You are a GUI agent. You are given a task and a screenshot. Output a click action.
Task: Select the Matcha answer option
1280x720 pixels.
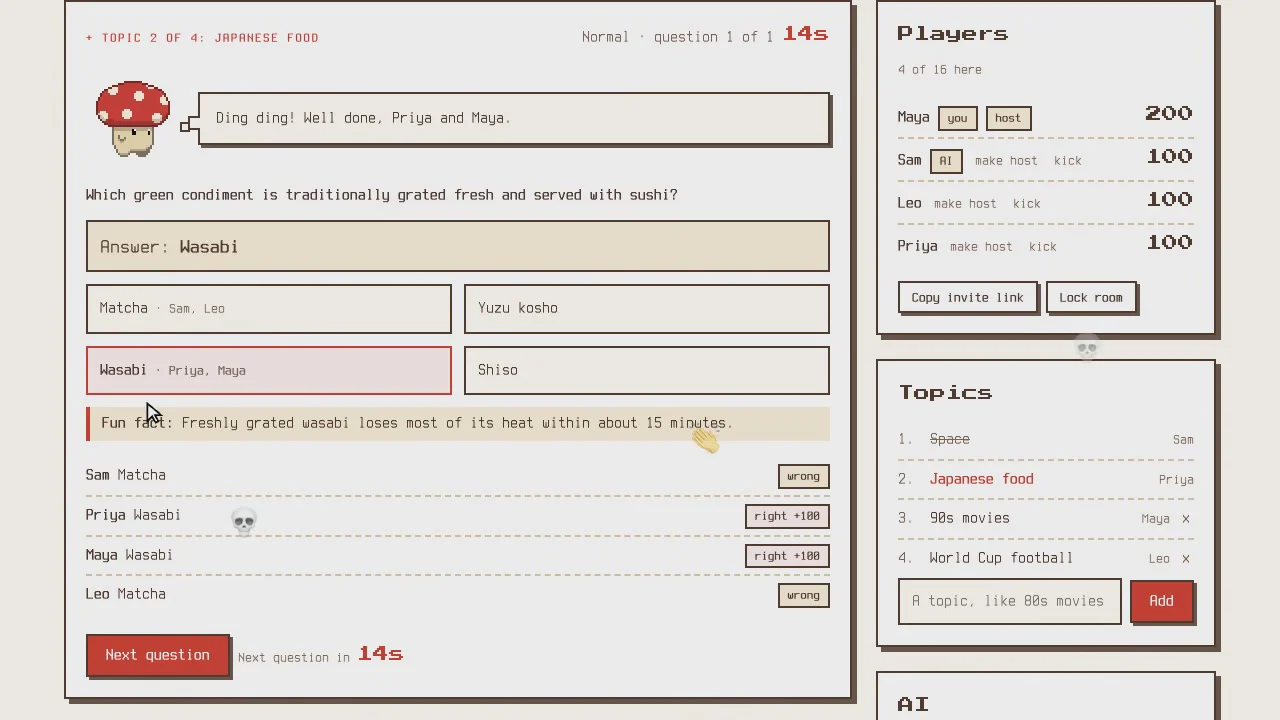point(268,309)
